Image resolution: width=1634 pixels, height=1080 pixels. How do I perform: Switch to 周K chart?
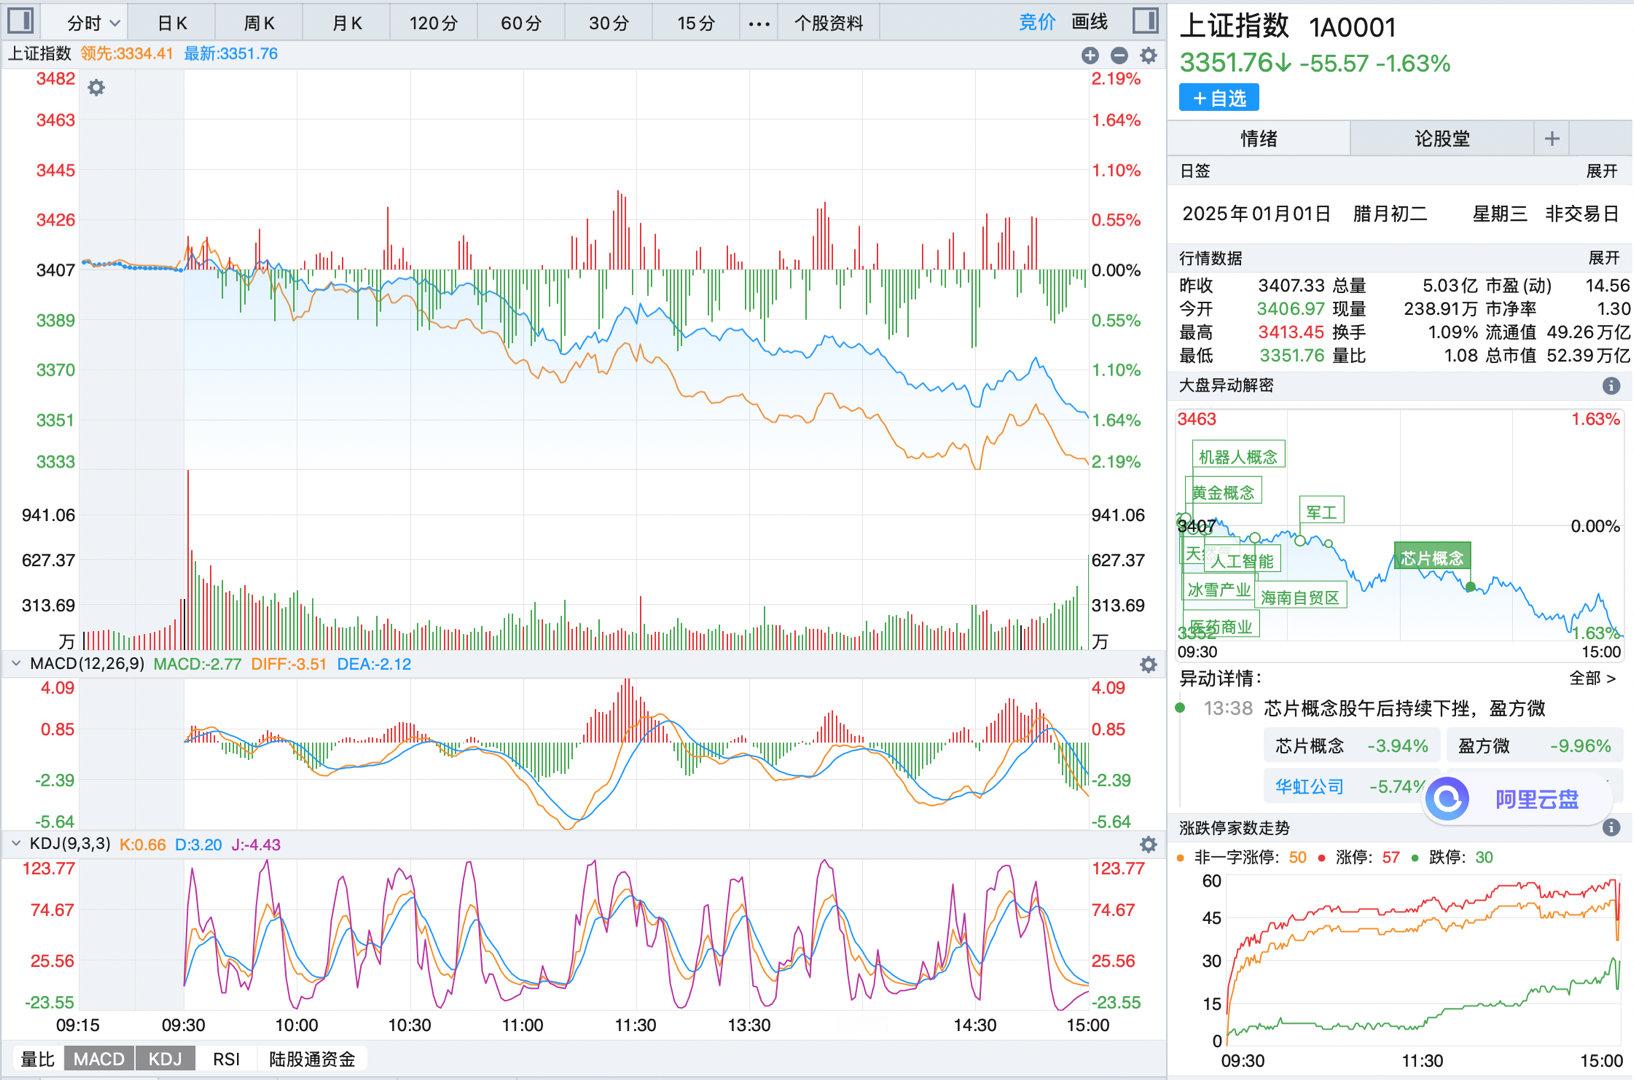coord(259,23)
